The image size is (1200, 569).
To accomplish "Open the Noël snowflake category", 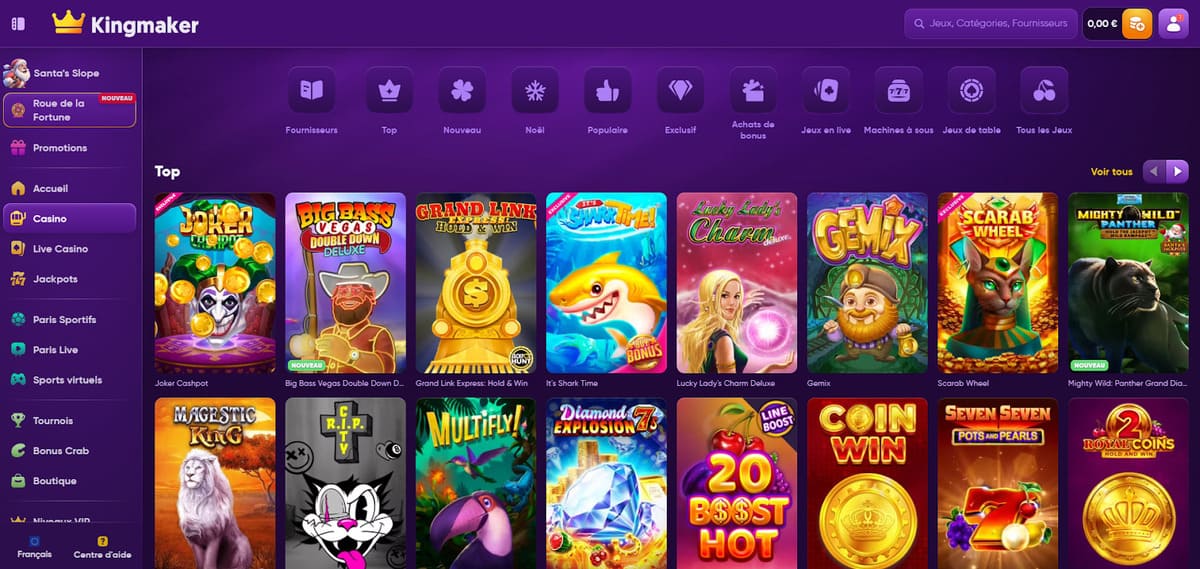I will 535,90.
